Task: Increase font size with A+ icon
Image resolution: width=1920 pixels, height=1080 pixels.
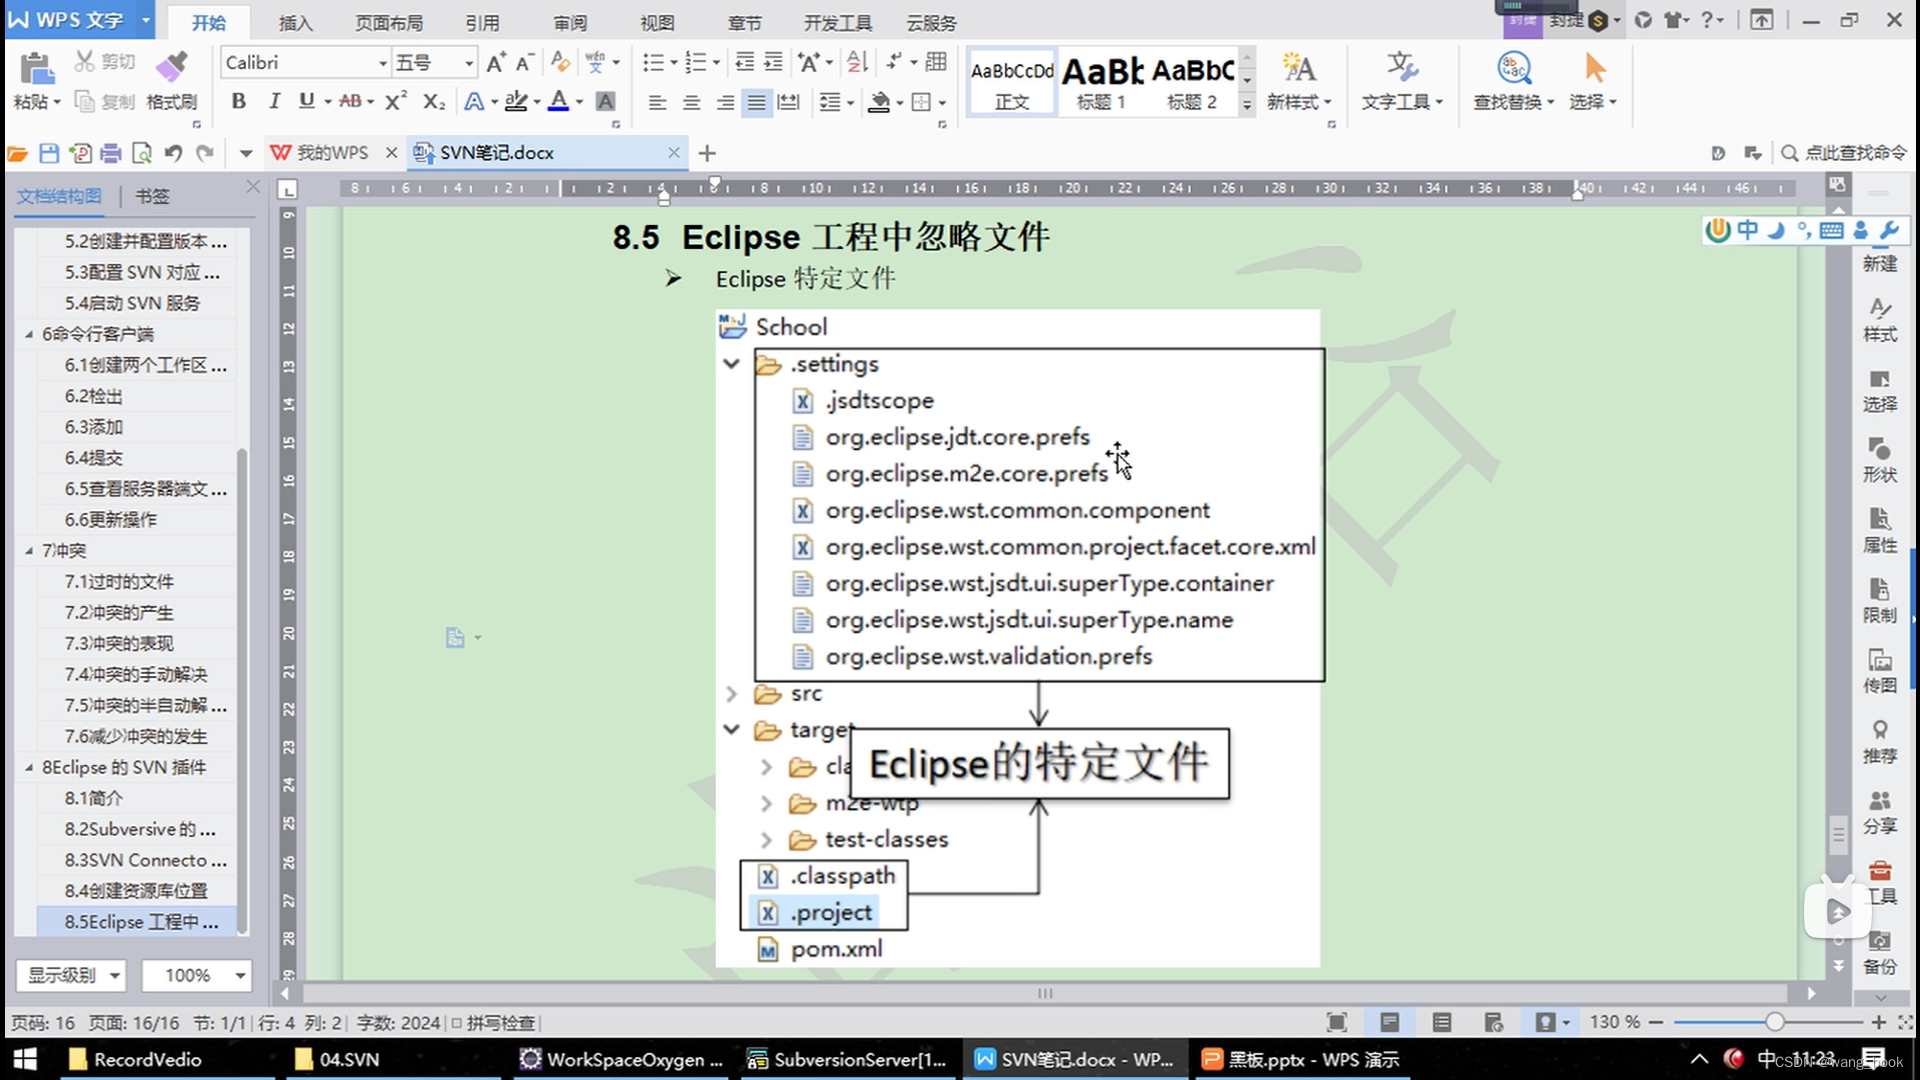Action: coord(495,63)
